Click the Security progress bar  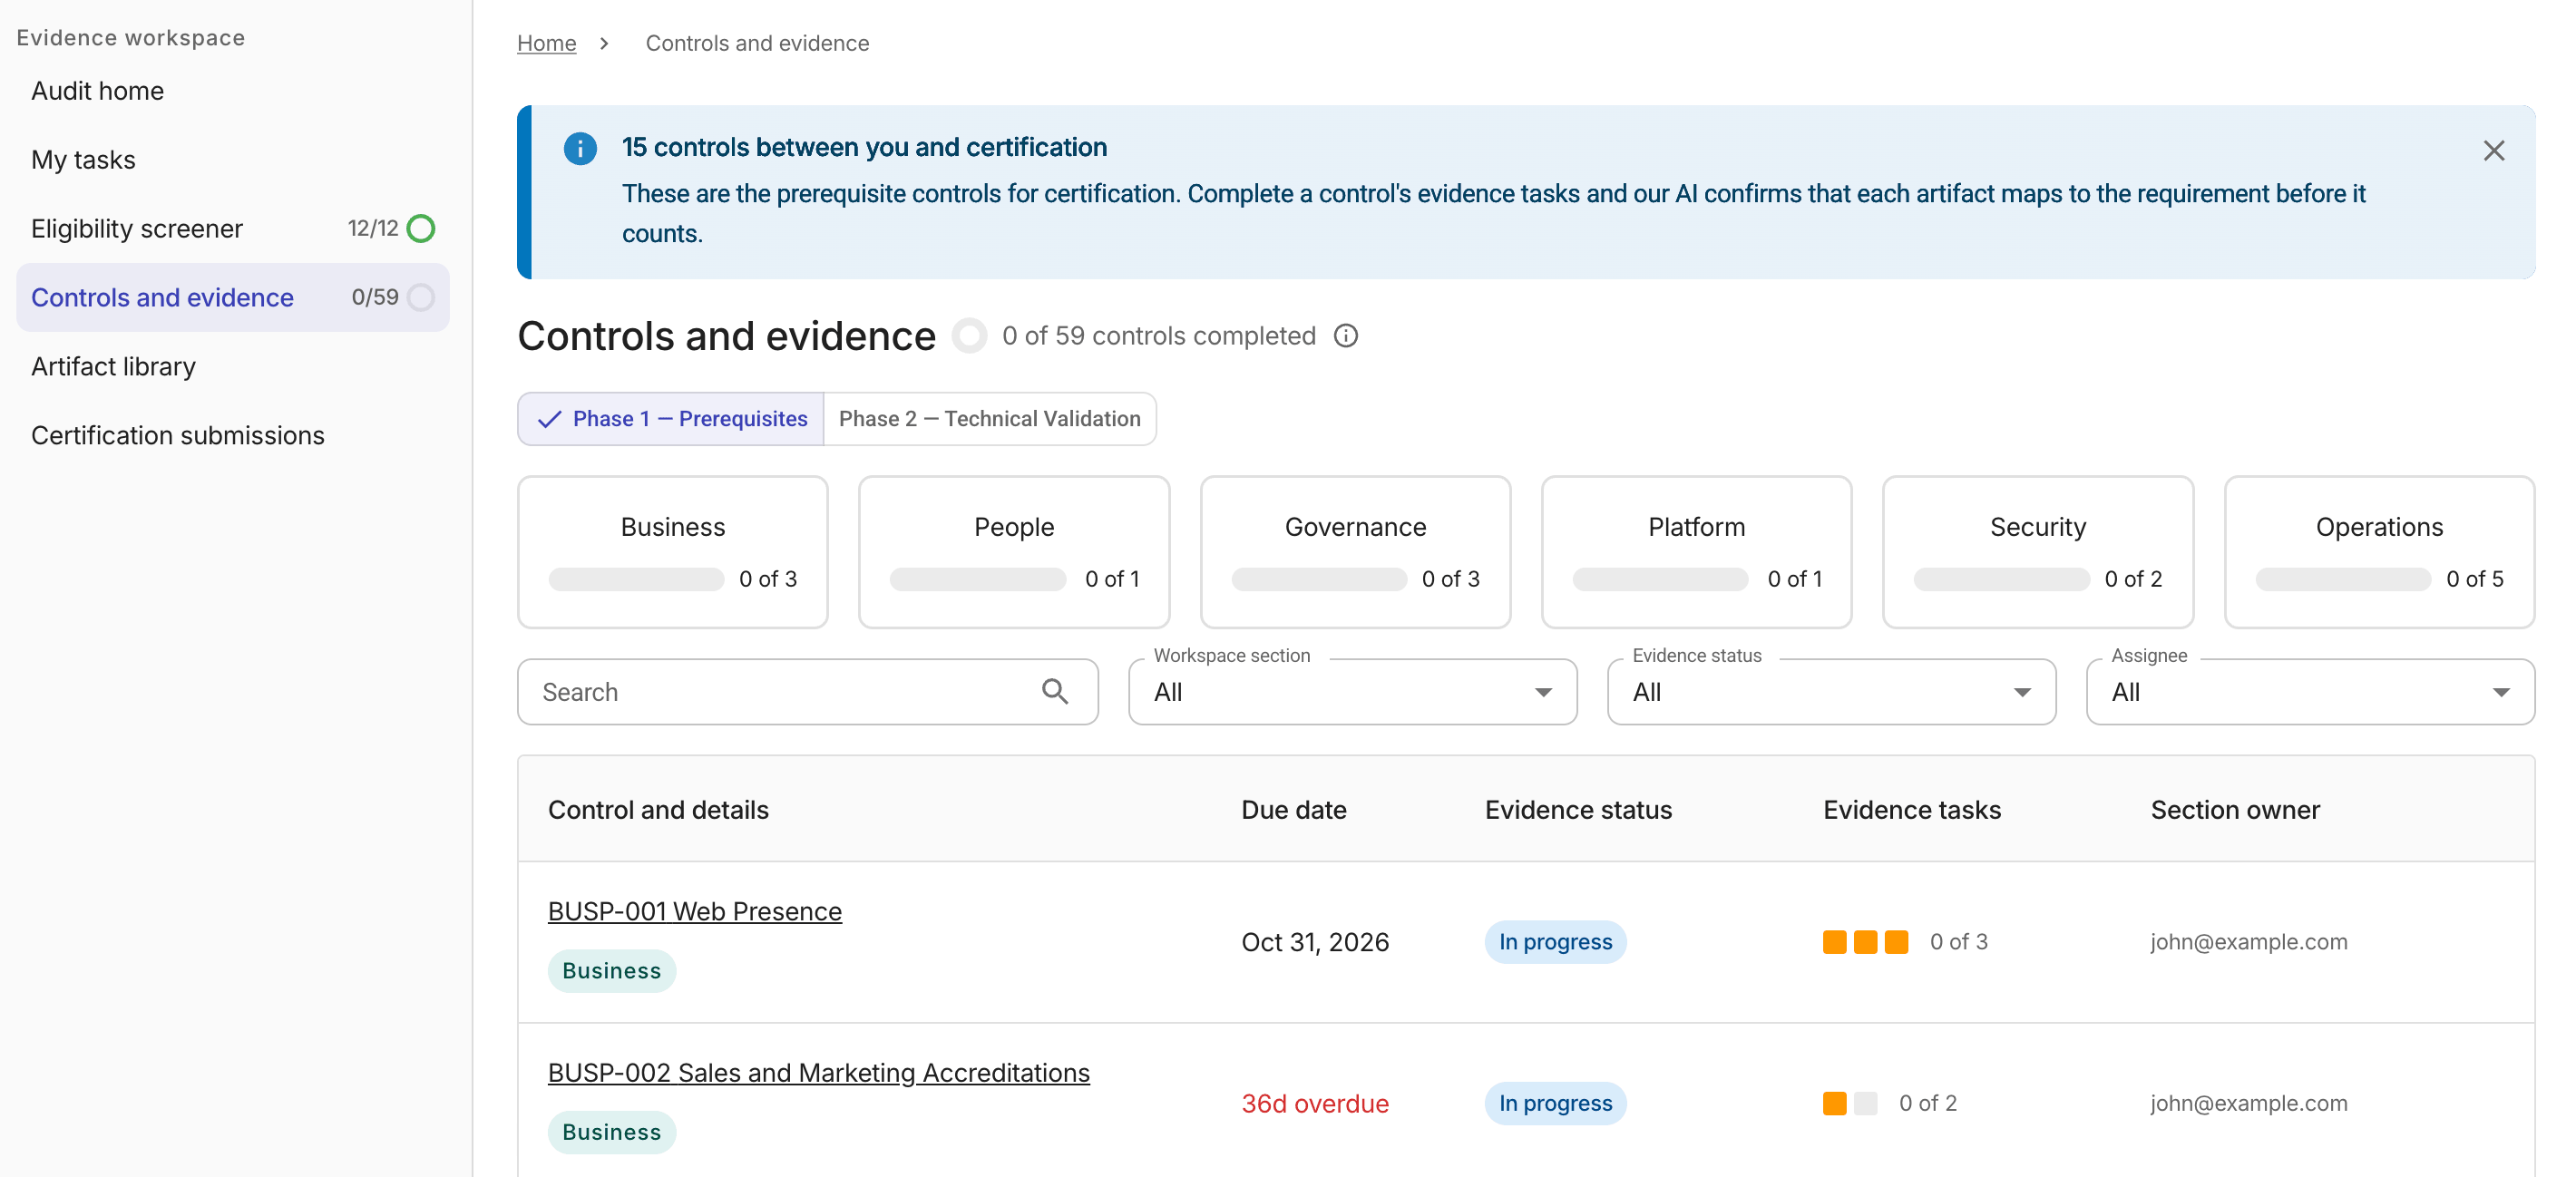(2001, 579)
